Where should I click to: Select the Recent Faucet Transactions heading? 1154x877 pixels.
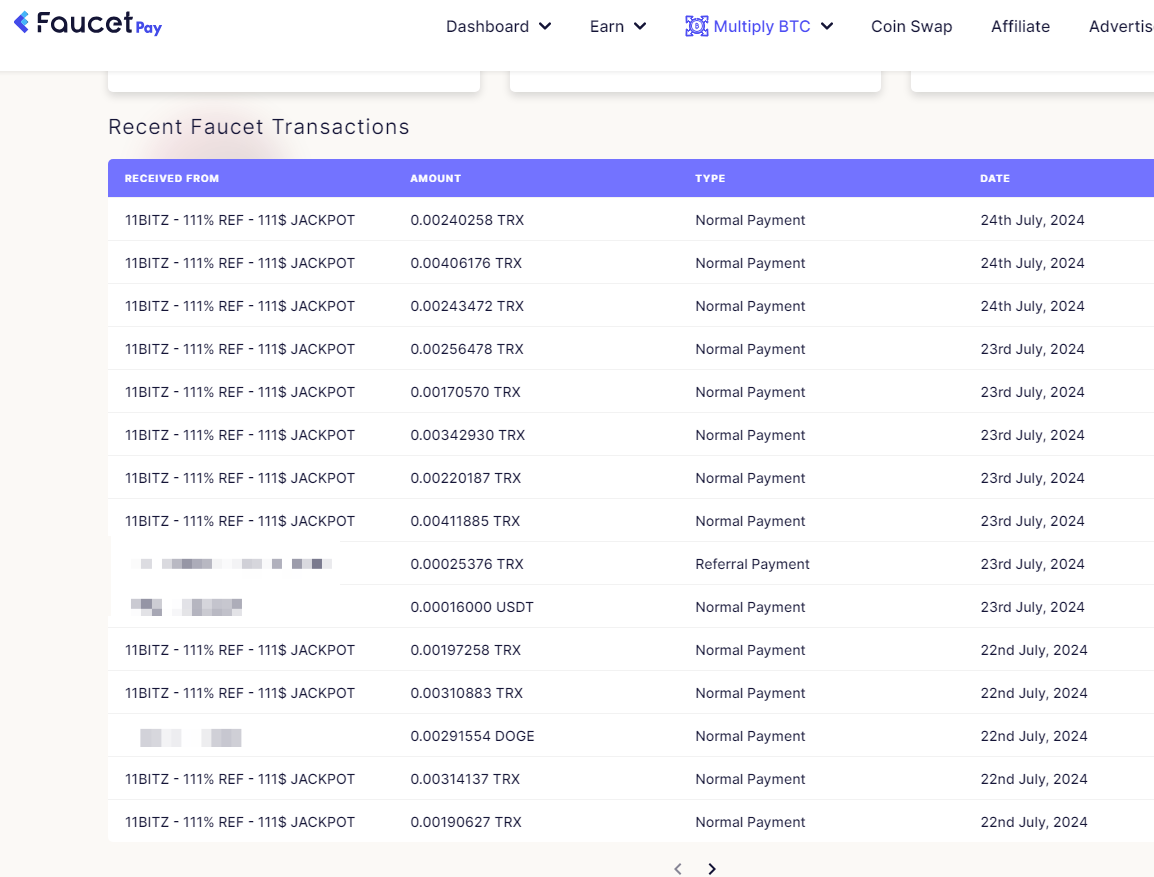tap(258, 127)
